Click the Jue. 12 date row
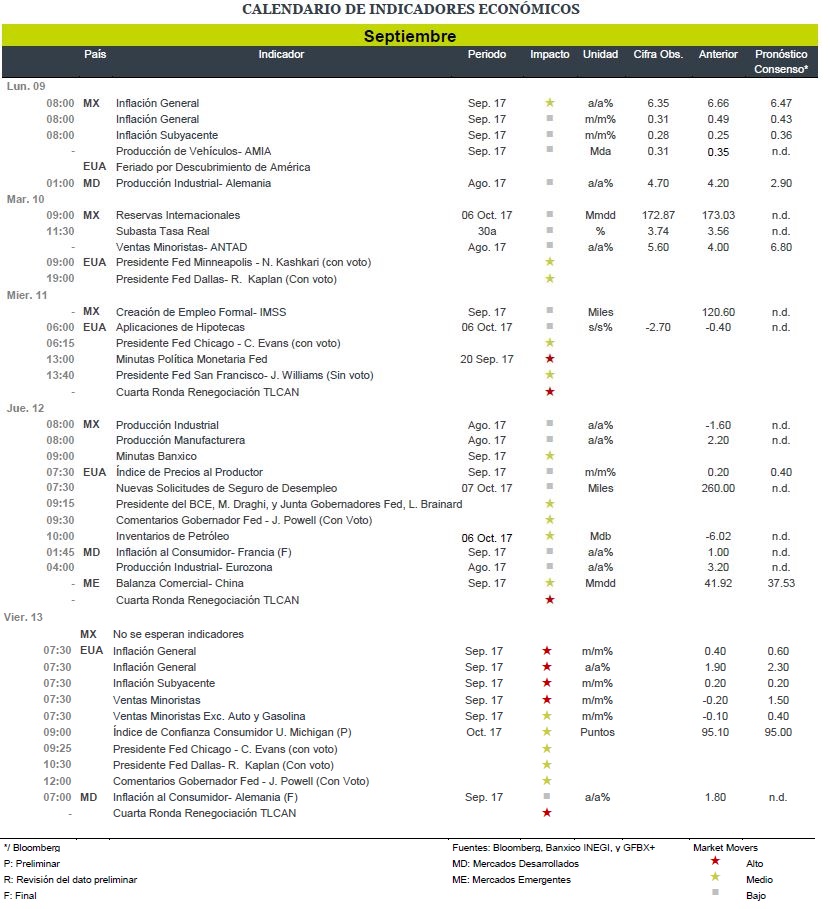 pyautogui.click(x=26, y=408)
